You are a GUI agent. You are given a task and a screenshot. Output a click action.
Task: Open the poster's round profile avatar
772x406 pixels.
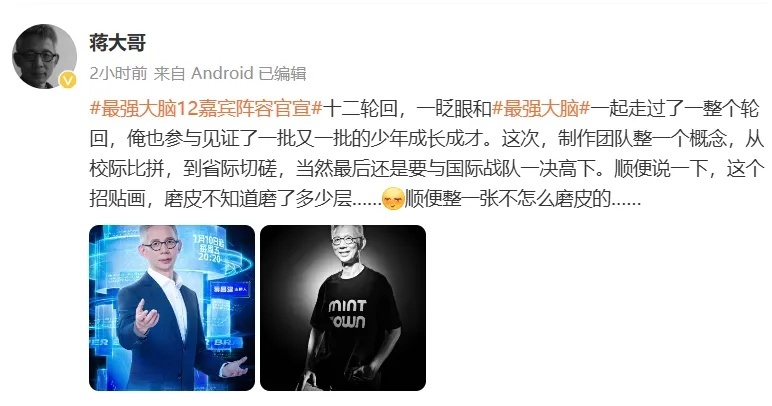coord(44,56)
